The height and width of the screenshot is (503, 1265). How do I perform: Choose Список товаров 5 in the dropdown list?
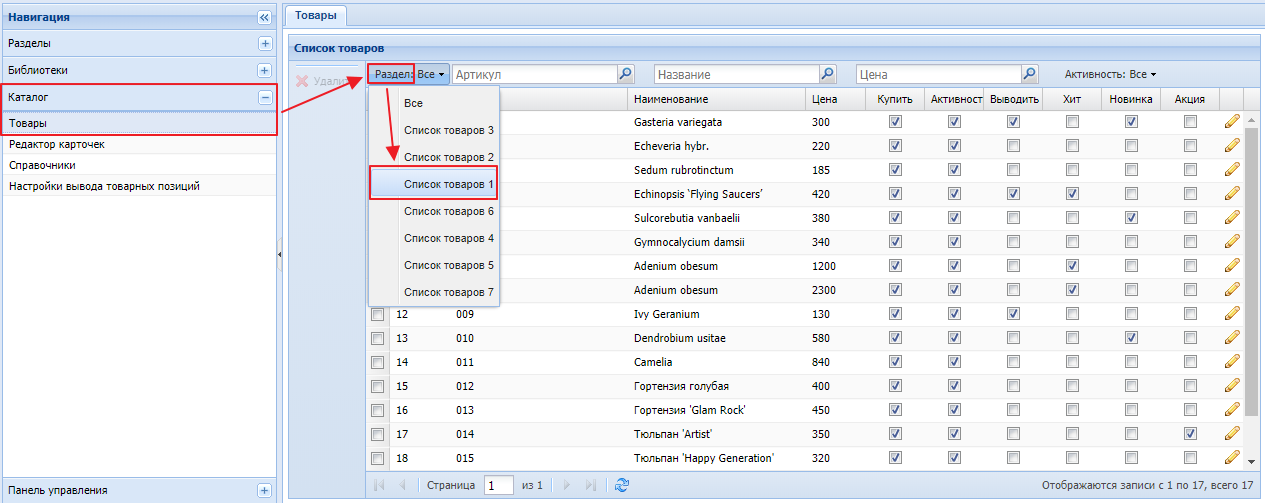pyautogui.click(x=448, y=265)
